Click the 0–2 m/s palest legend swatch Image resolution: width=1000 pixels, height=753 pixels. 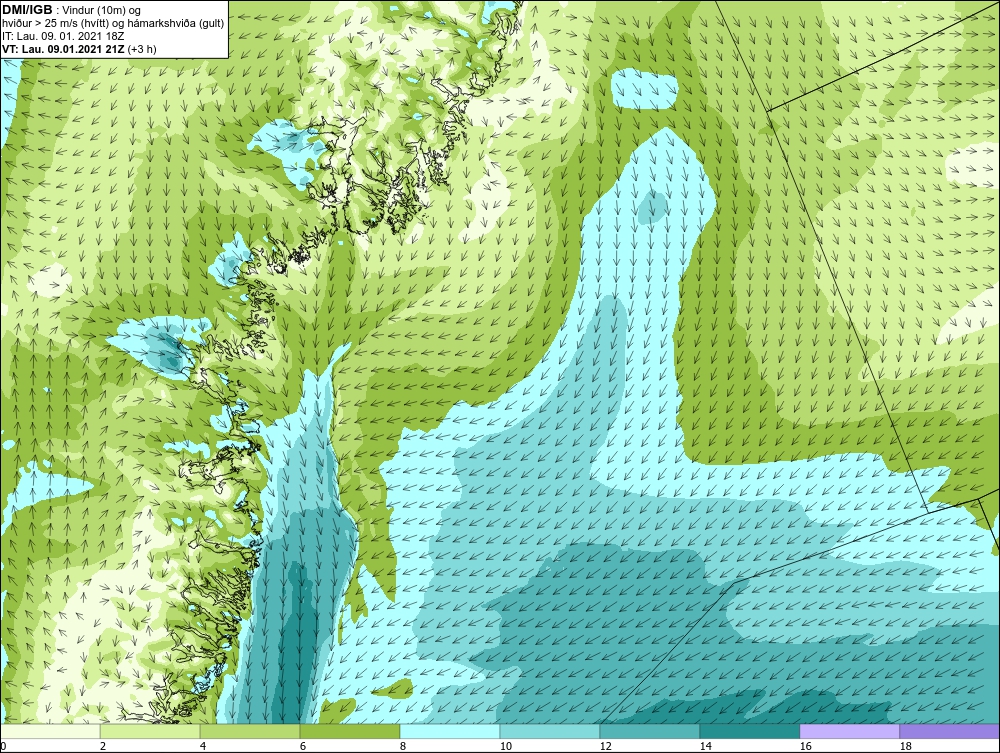click(50, 732)
